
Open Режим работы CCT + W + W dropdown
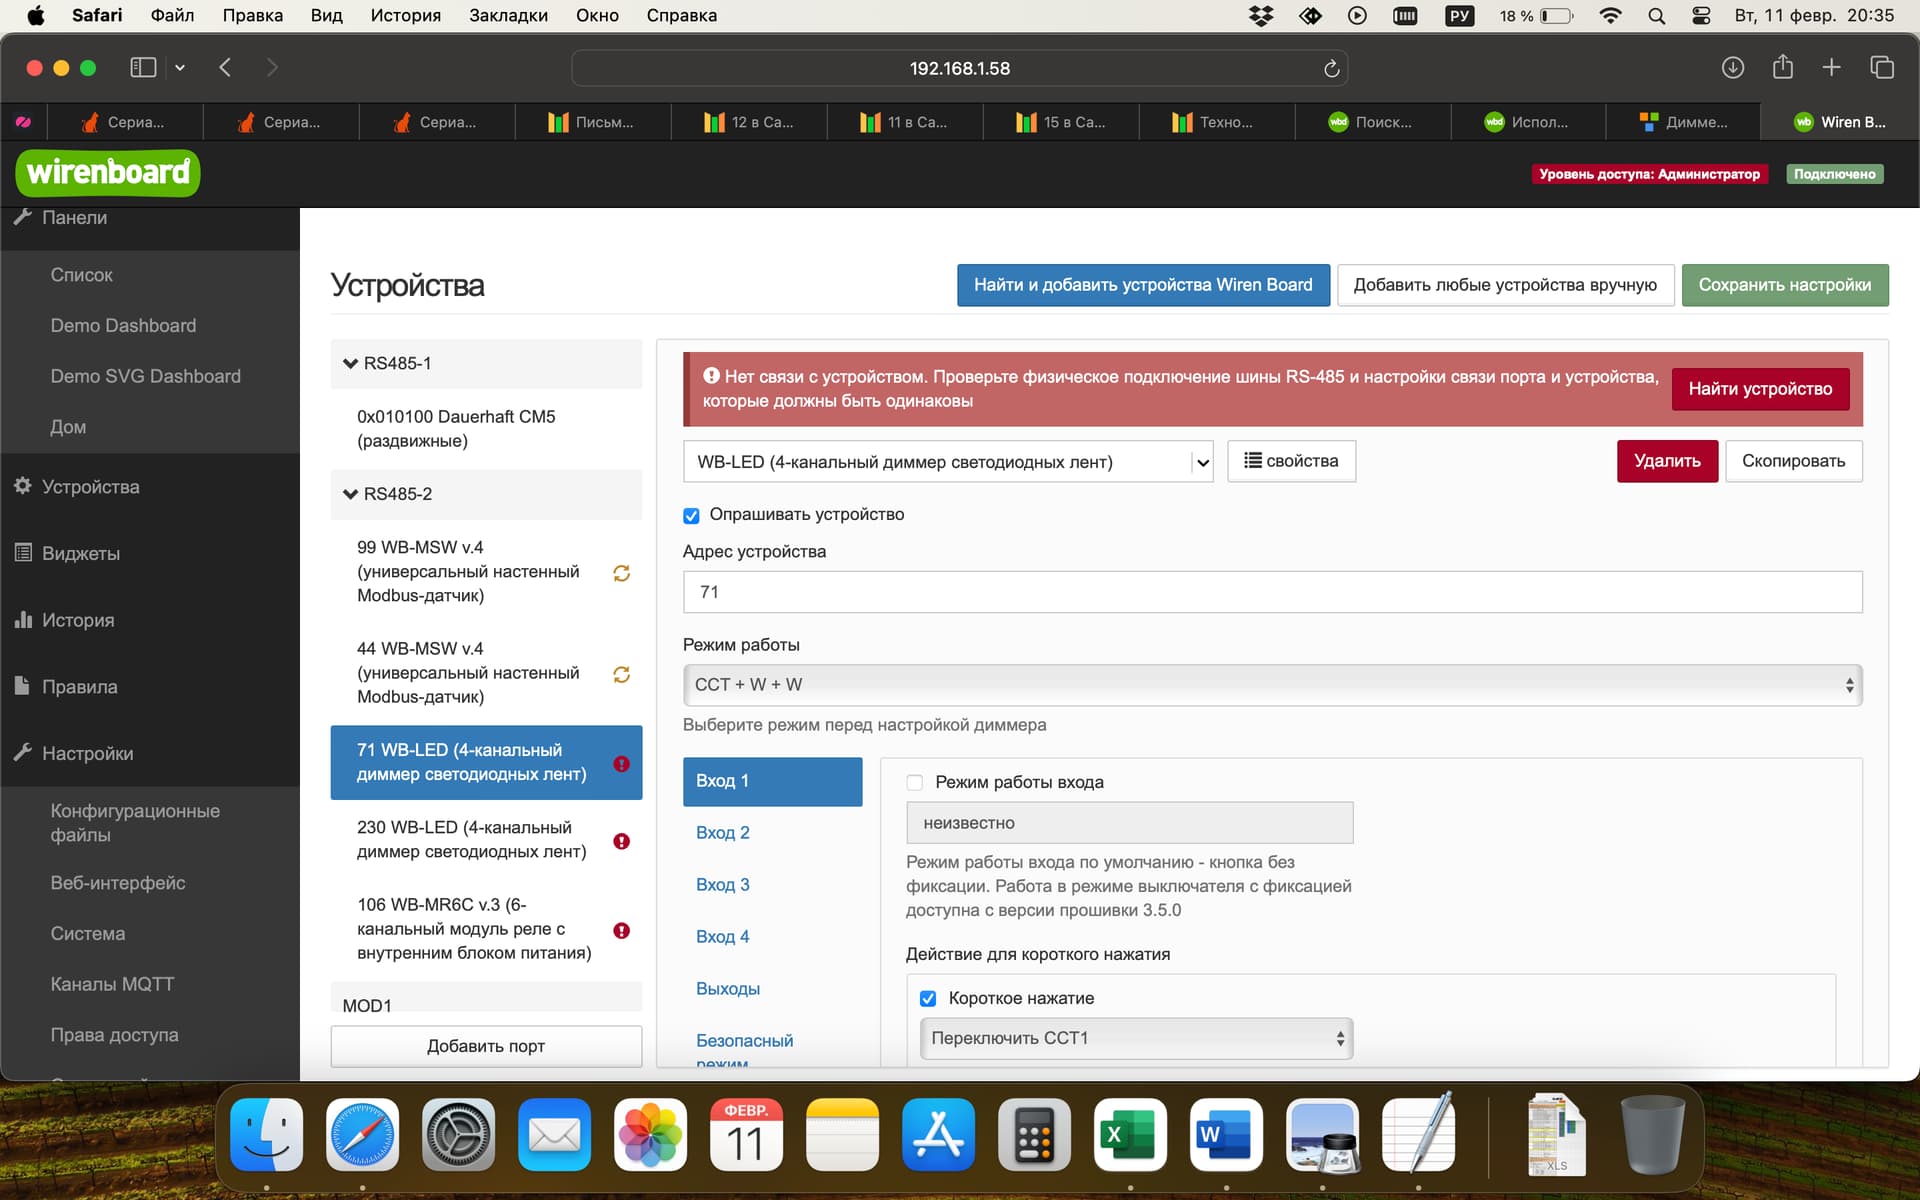click(1272, 685)
